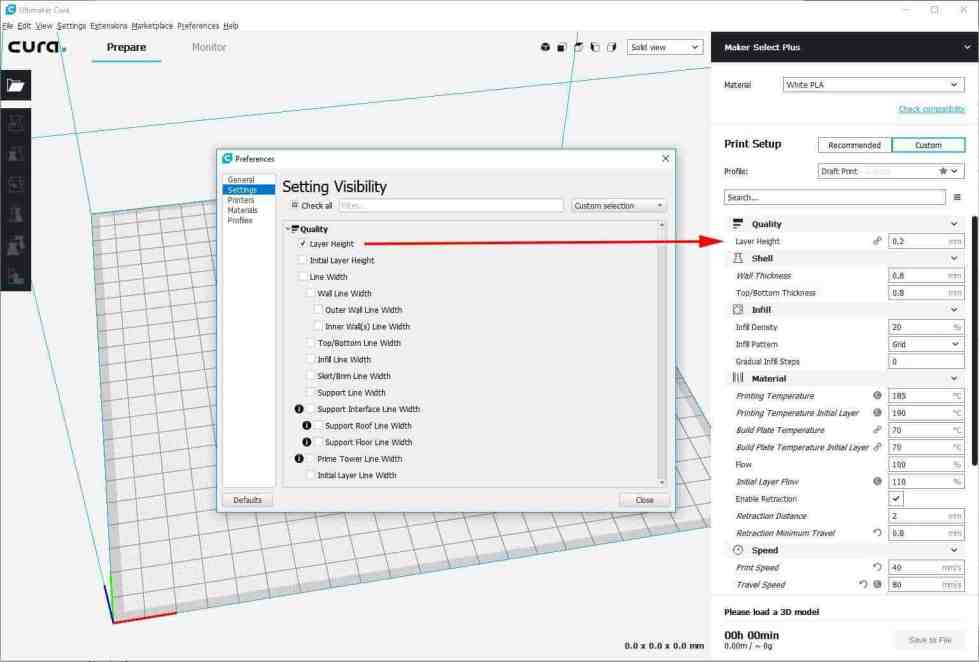This screenshot has height=662, width=979.
Task: Switch camera to left side view icon
Action: click(595, 47)
